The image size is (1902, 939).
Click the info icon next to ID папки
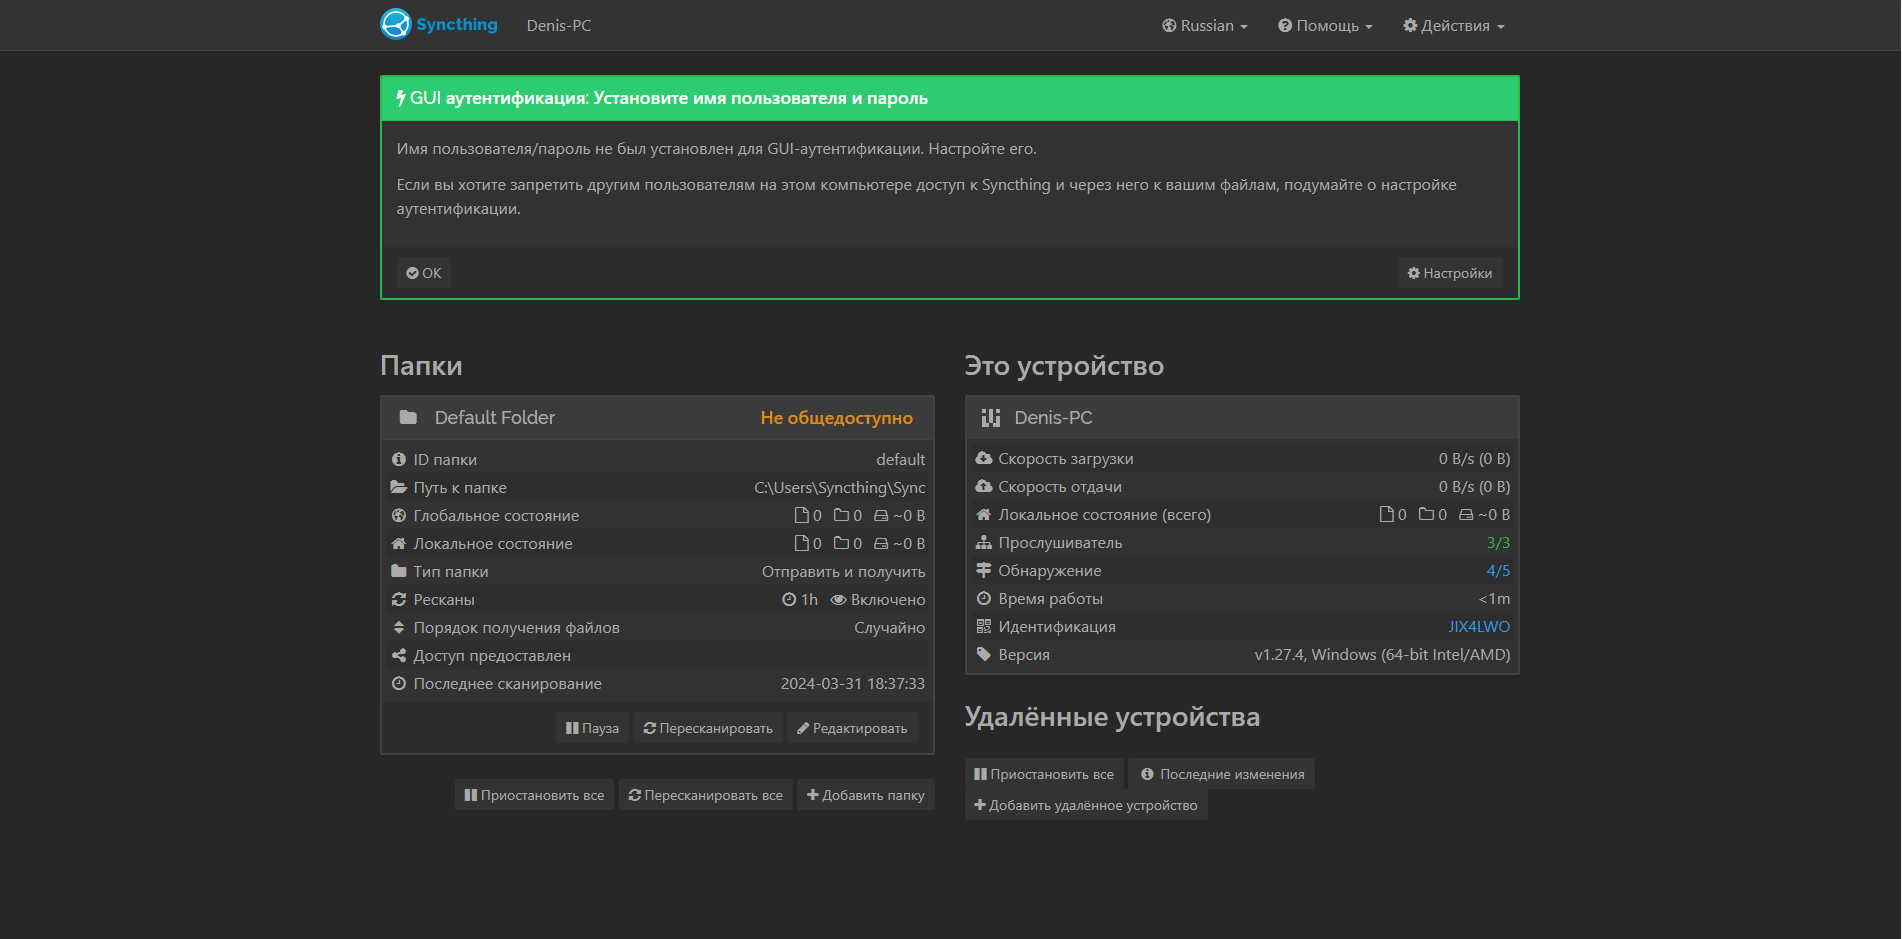(399, 459)
